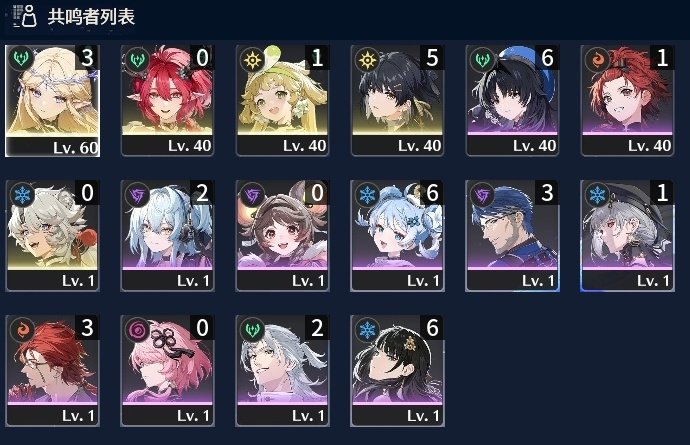Select the black-haired Spectro character with number 5
Viewport: 690px width, 445px height.
pyautogui.click(x=397, y=101)
